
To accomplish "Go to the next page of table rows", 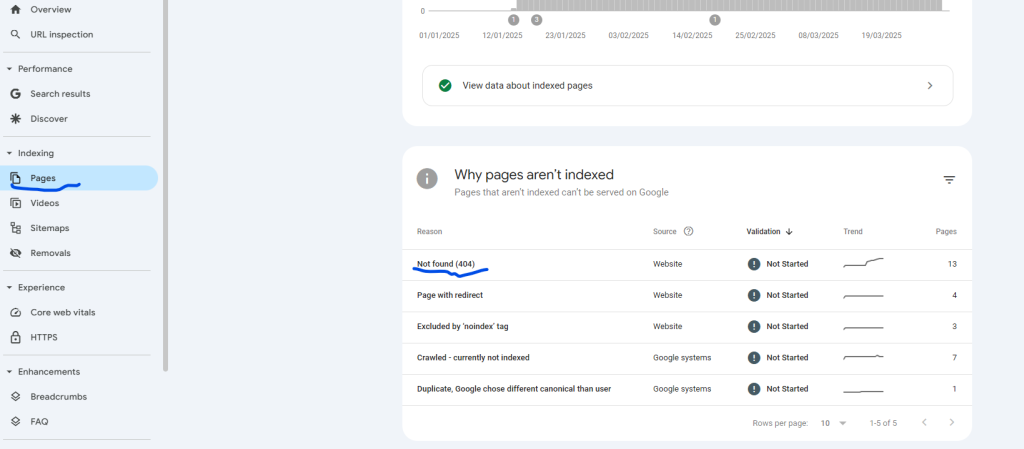I will [x=952, y=422].
